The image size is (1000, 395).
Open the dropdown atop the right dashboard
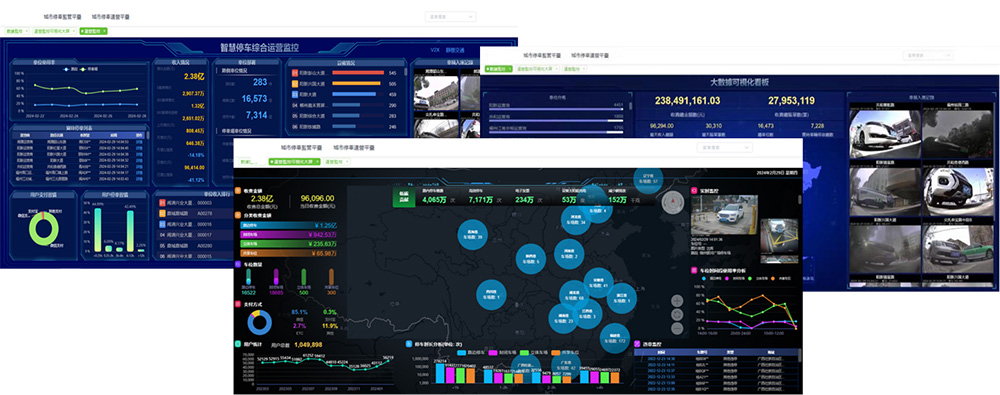pos(928,56)
